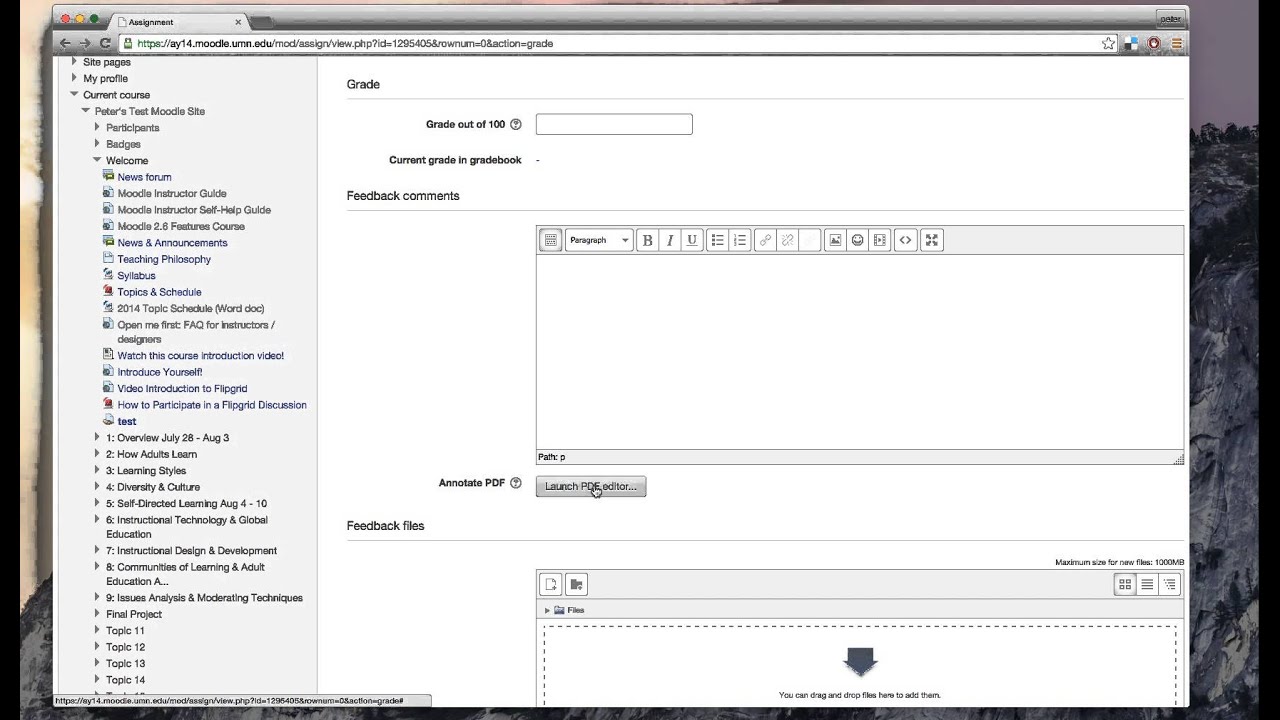Insert an unordered bullet list
This screenshot has width=1280, height=720.
tap(717, 240)
